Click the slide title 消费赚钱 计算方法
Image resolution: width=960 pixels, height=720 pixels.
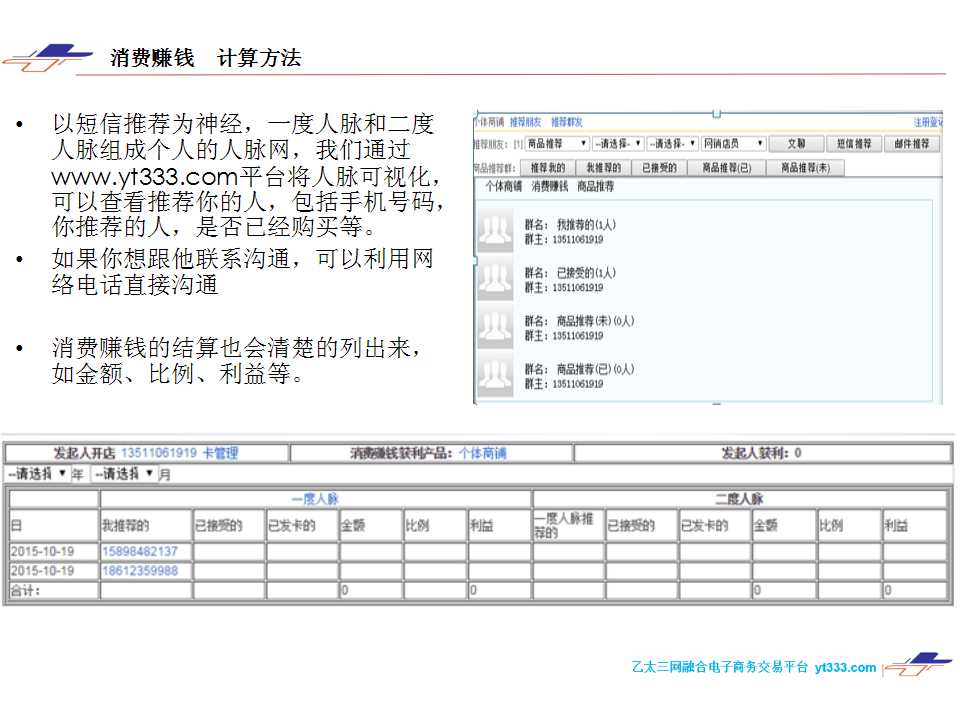tap(206, 58)
